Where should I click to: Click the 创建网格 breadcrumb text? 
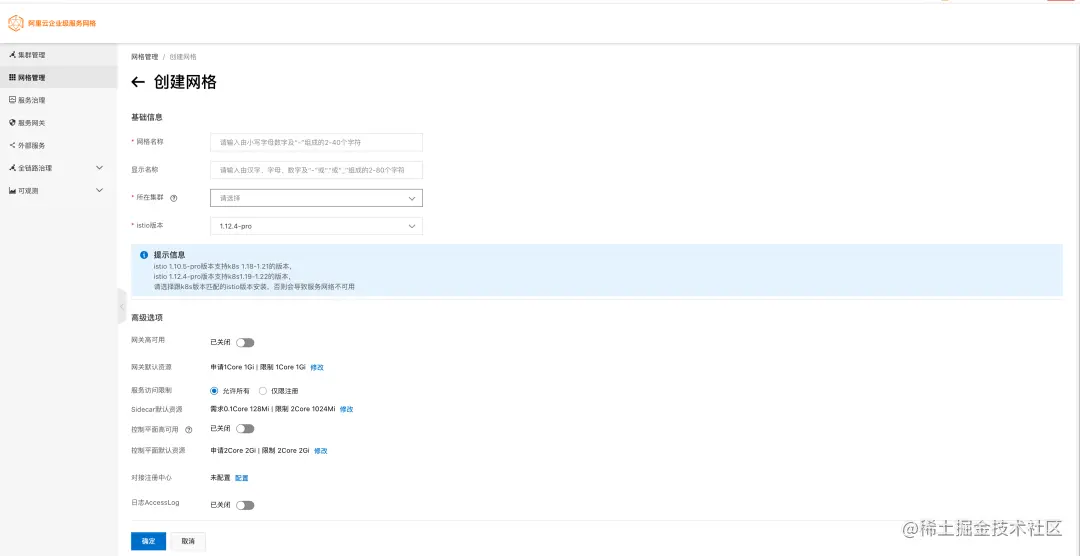click(183, 56)
